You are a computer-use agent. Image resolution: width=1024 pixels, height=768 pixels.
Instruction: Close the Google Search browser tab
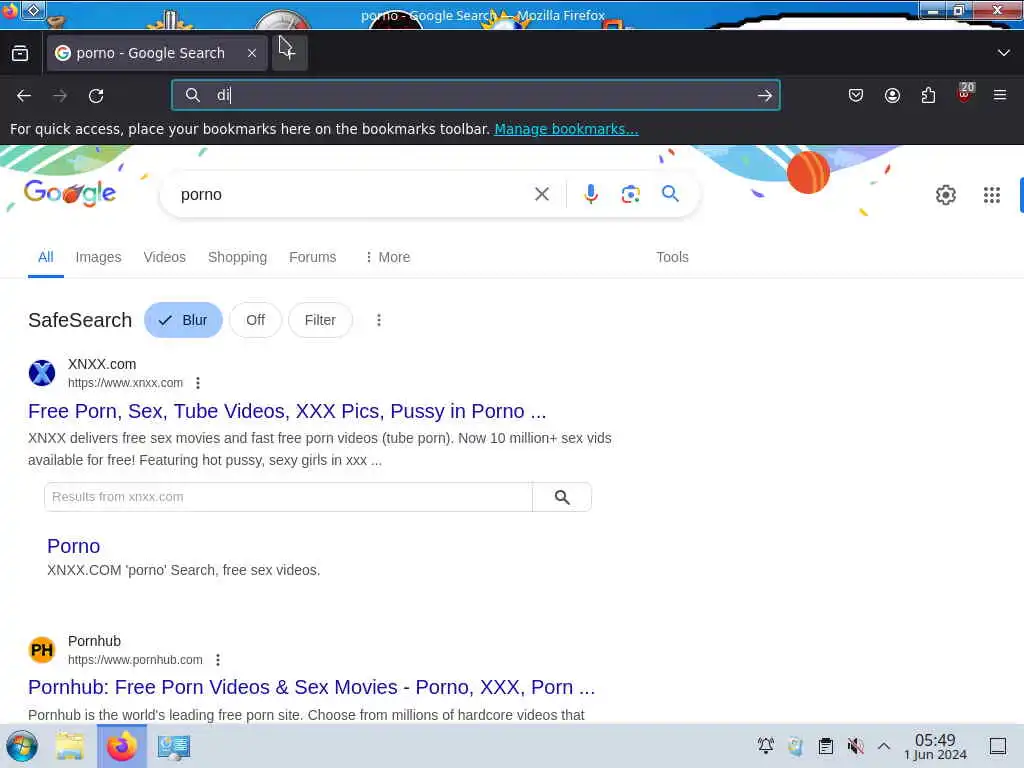click(x=252, y=53)
